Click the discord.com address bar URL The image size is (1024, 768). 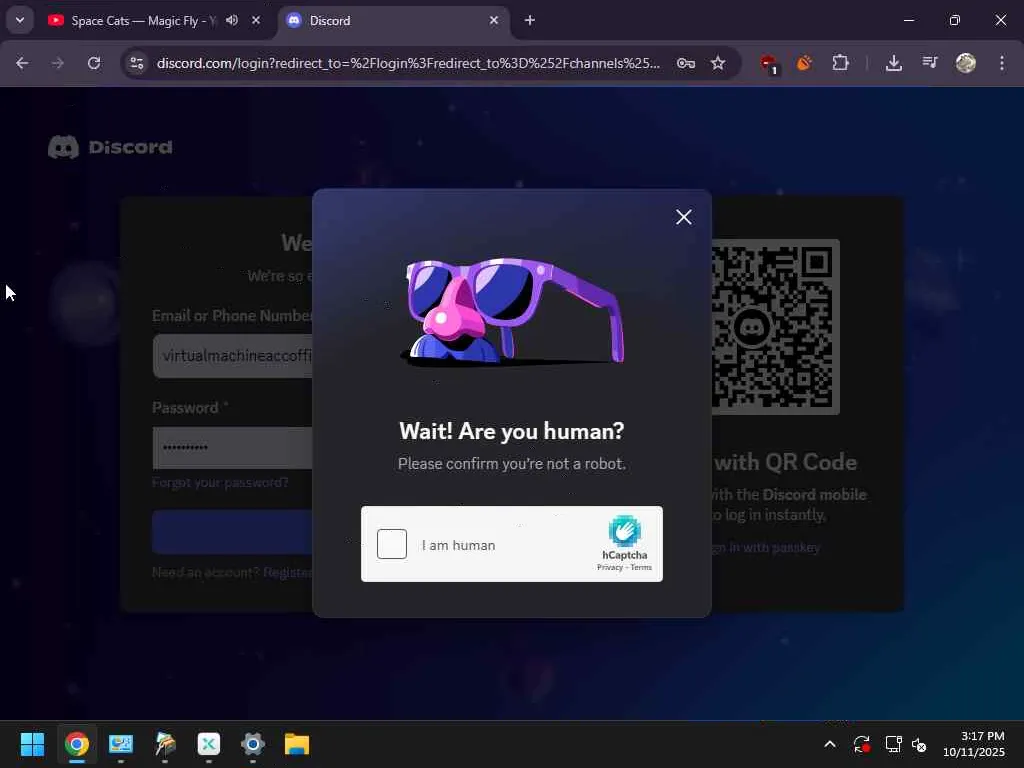tap(408, 63)
